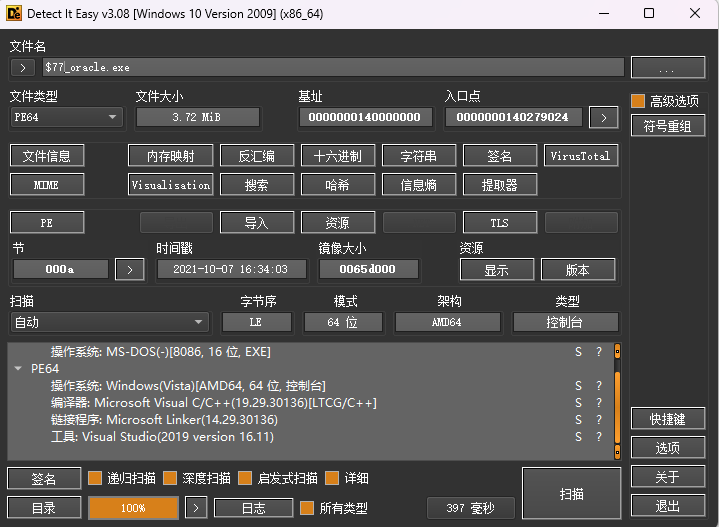The width and height of the screenshot is (719, 527).
Task: Disable the 递归扫描 checkbox
Action: tap(95, 478)
